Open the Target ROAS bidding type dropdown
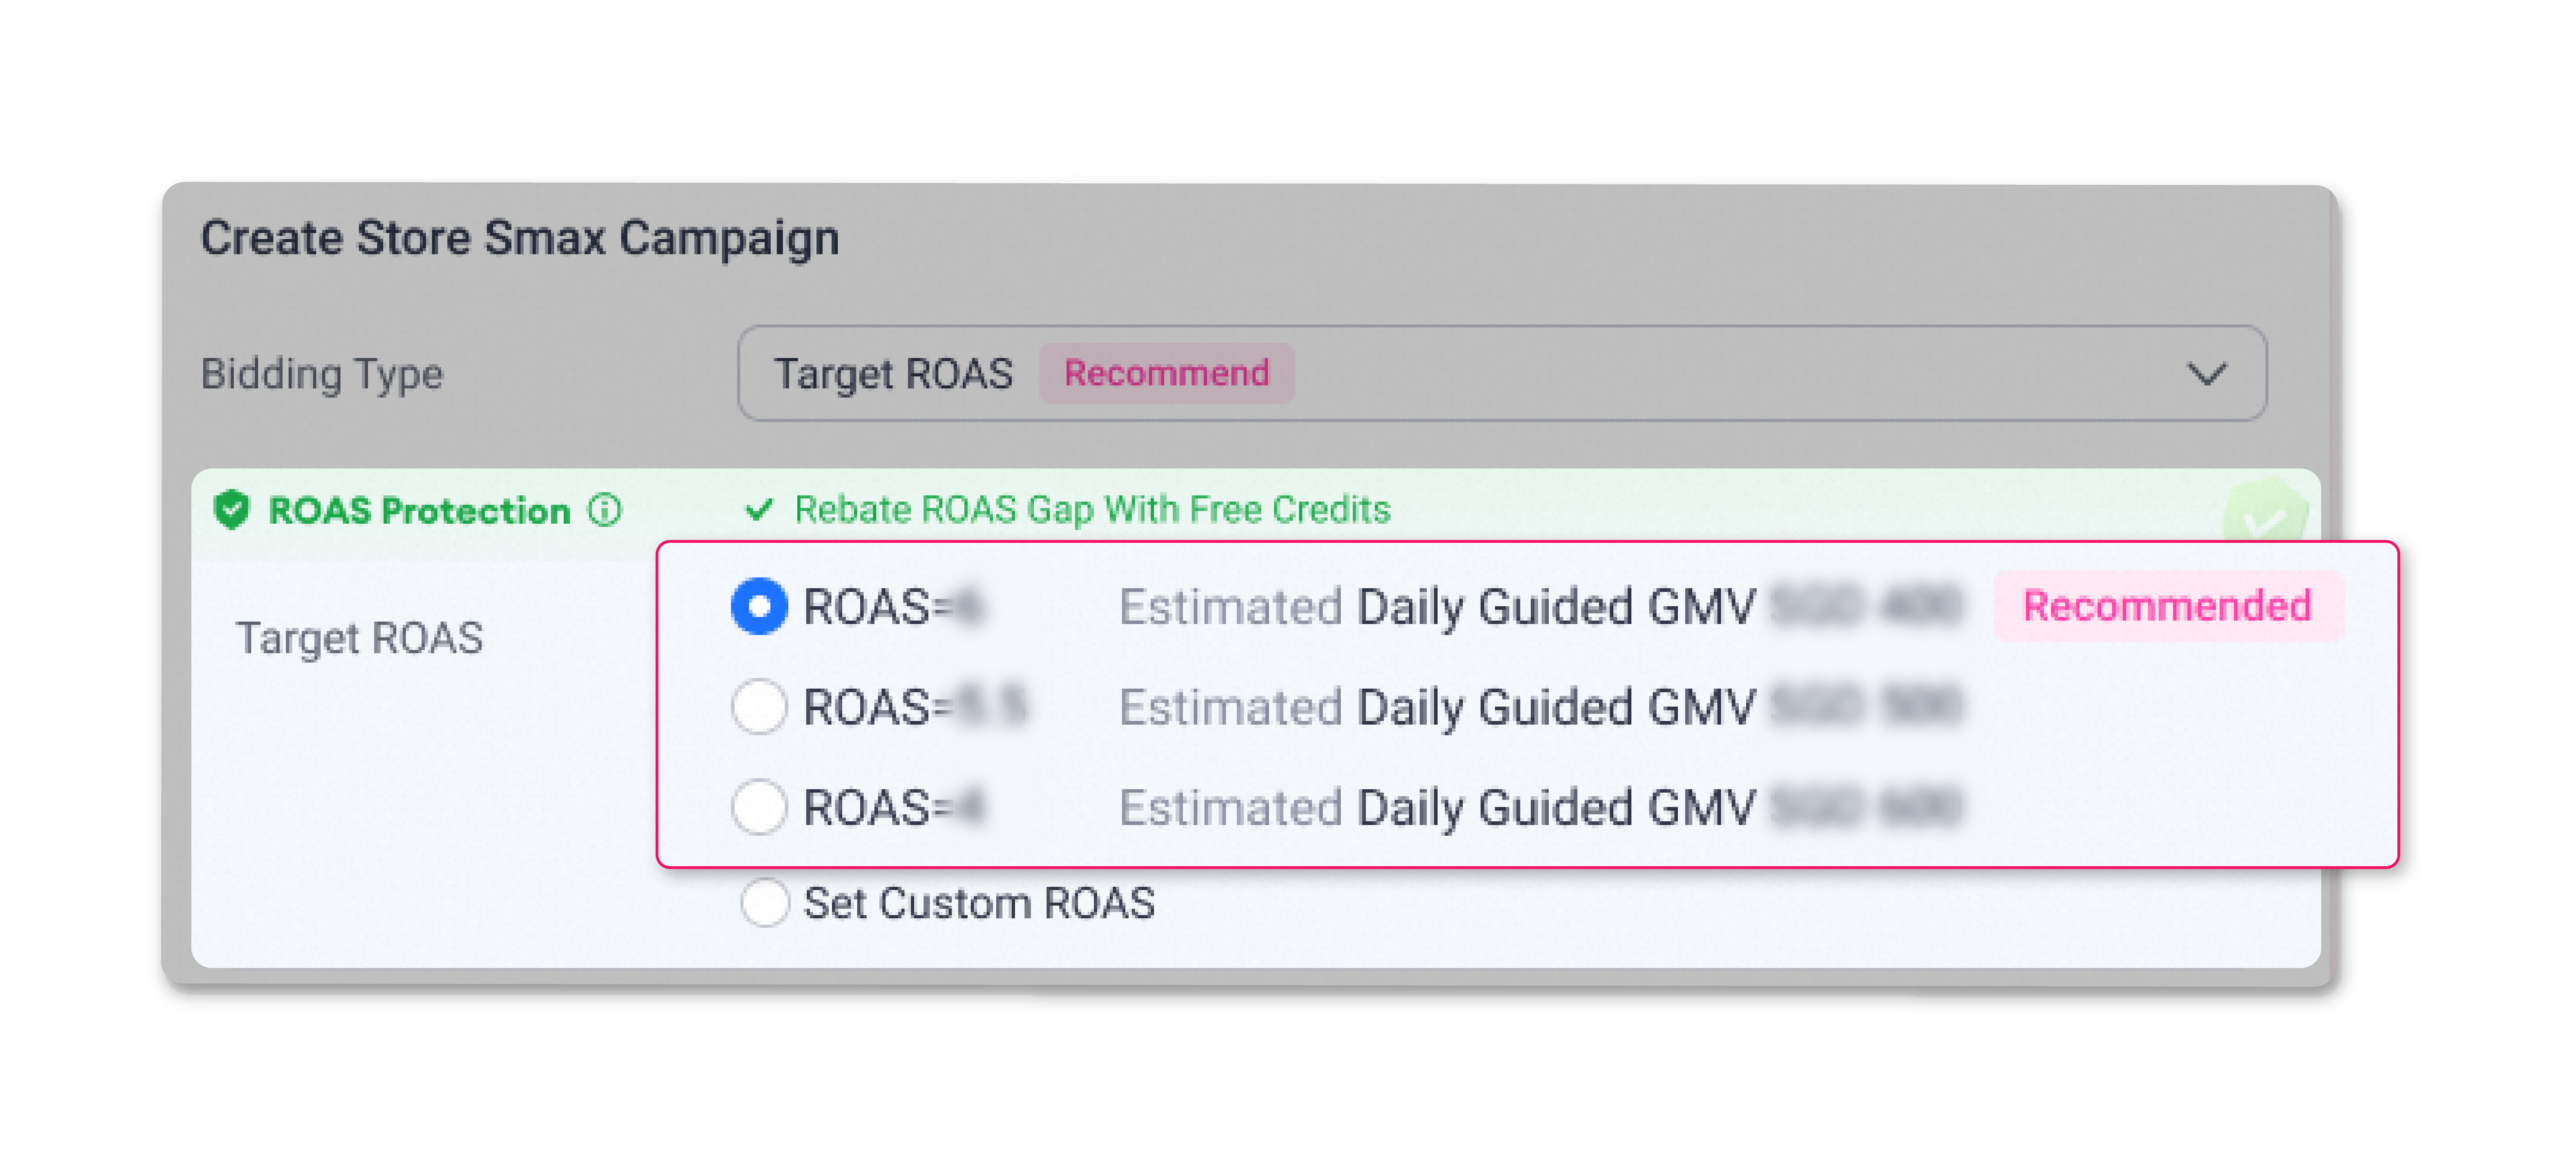This screenshot has width=2560, height=1169. coord(1500,374)
